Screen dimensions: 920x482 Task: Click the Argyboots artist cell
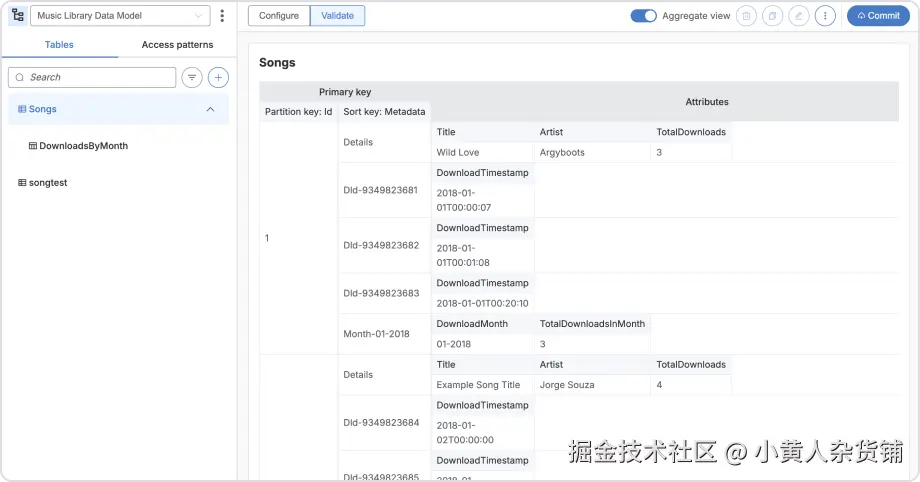pyautogui.click(x=593, y=153)
